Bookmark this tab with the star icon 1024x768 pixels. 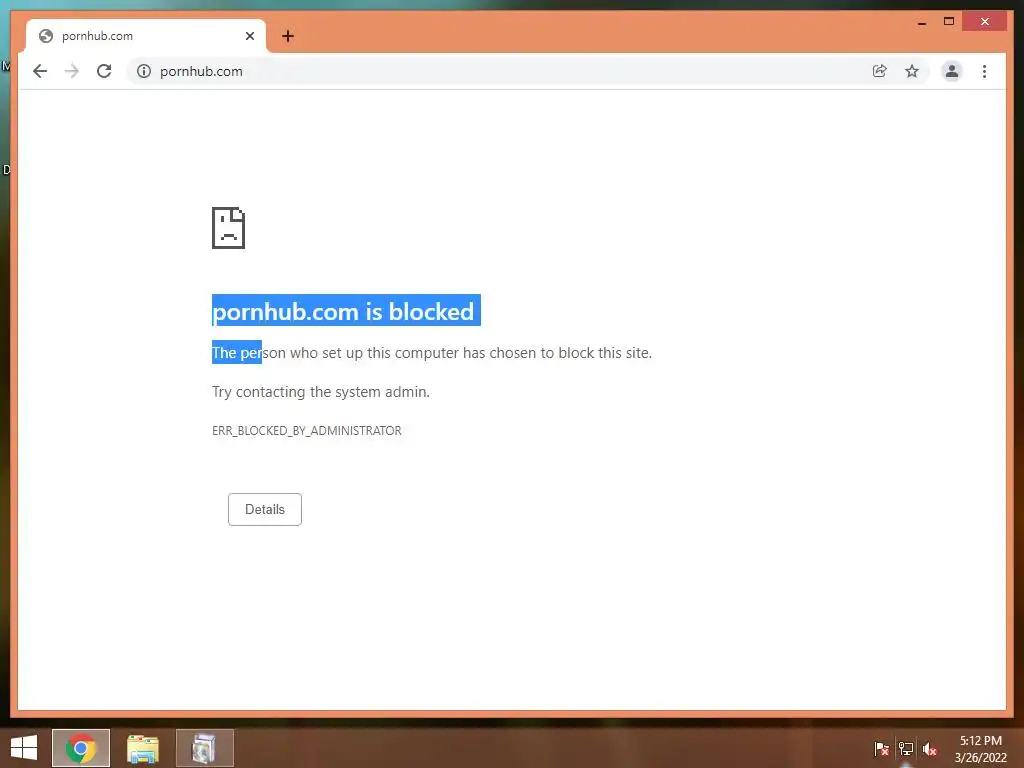(912, 71)
